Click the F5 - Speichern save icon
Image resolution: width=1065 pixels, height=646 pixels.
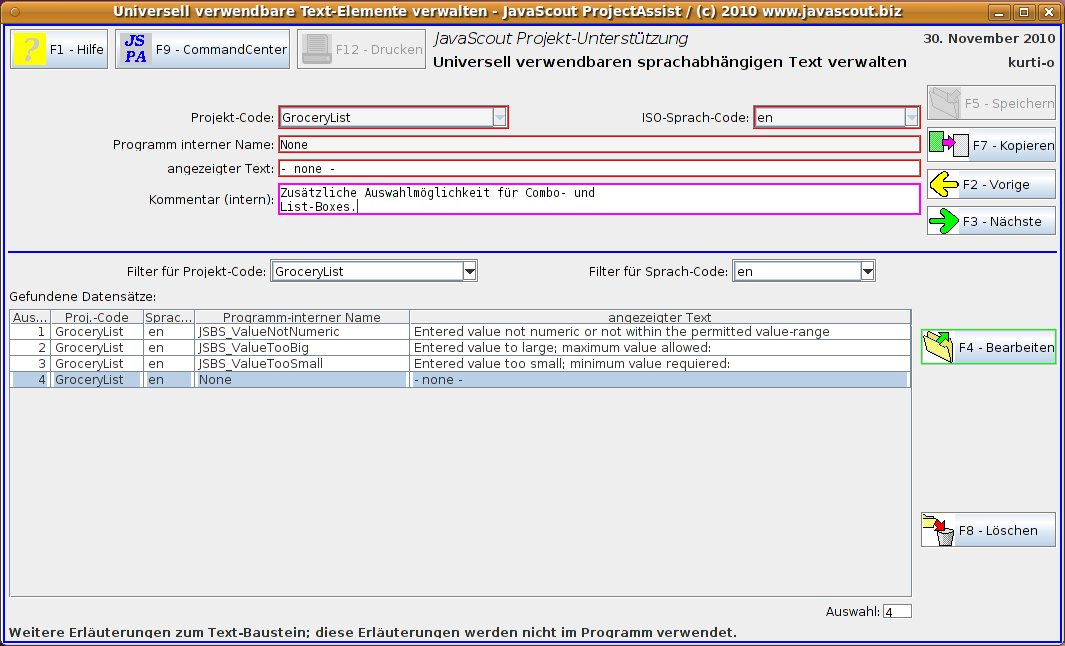(x=944, y=102)
